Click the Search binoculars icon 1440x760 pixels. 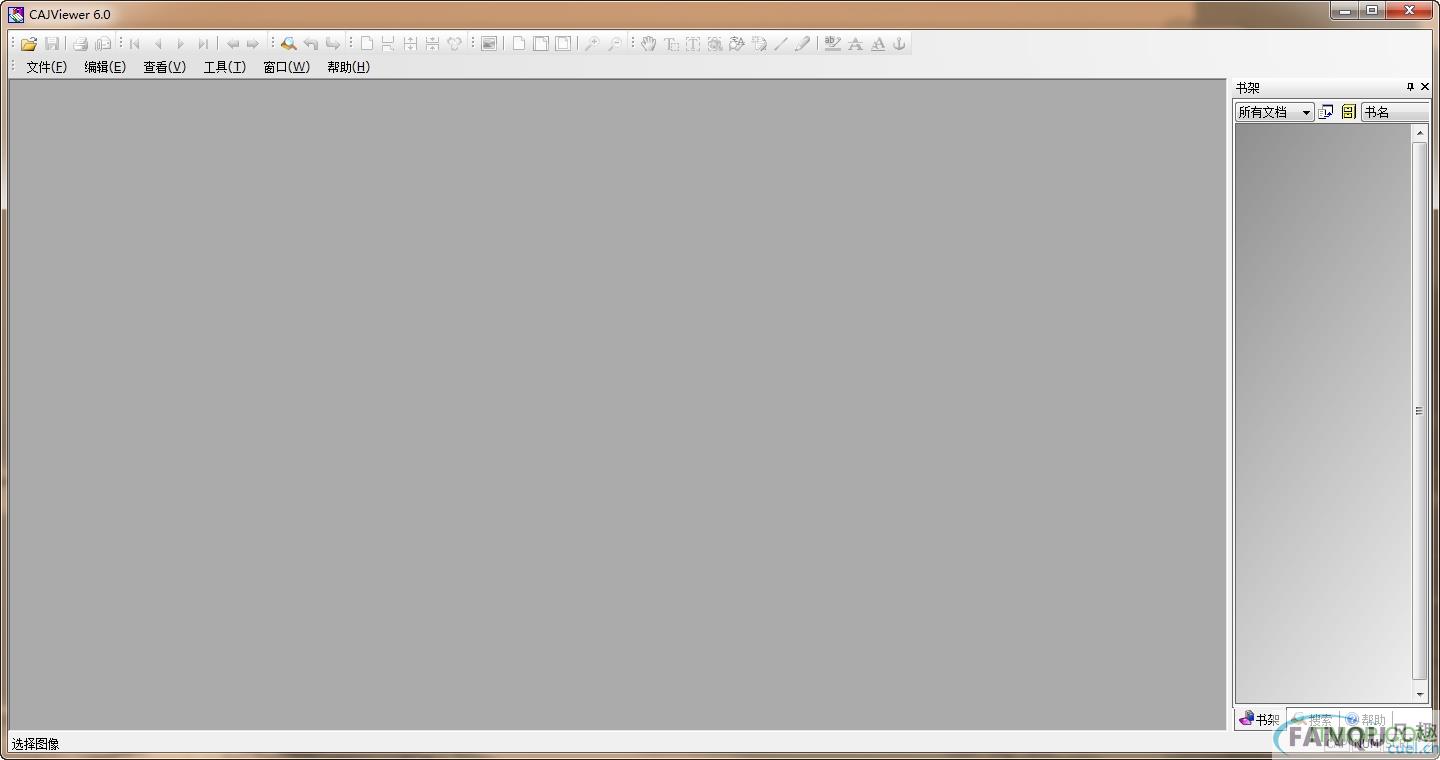point(288,44)
